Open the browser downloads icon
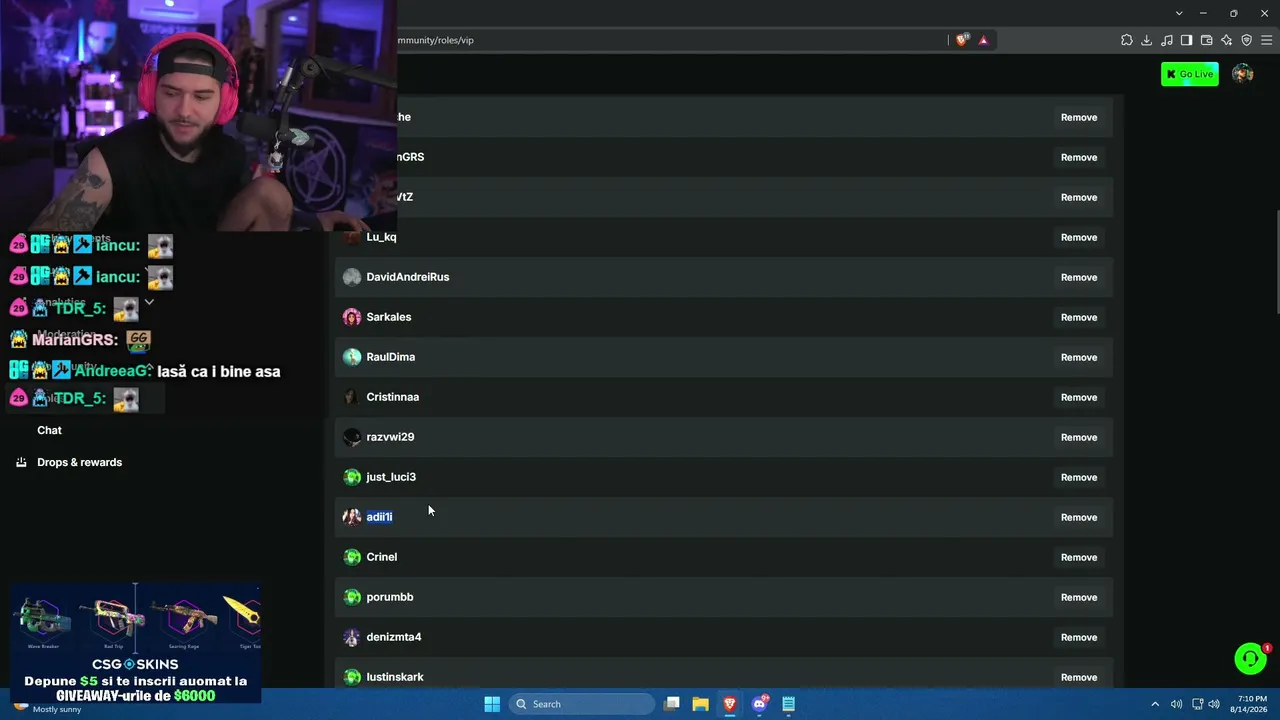1280x720 pixels. click(1147, 40)
